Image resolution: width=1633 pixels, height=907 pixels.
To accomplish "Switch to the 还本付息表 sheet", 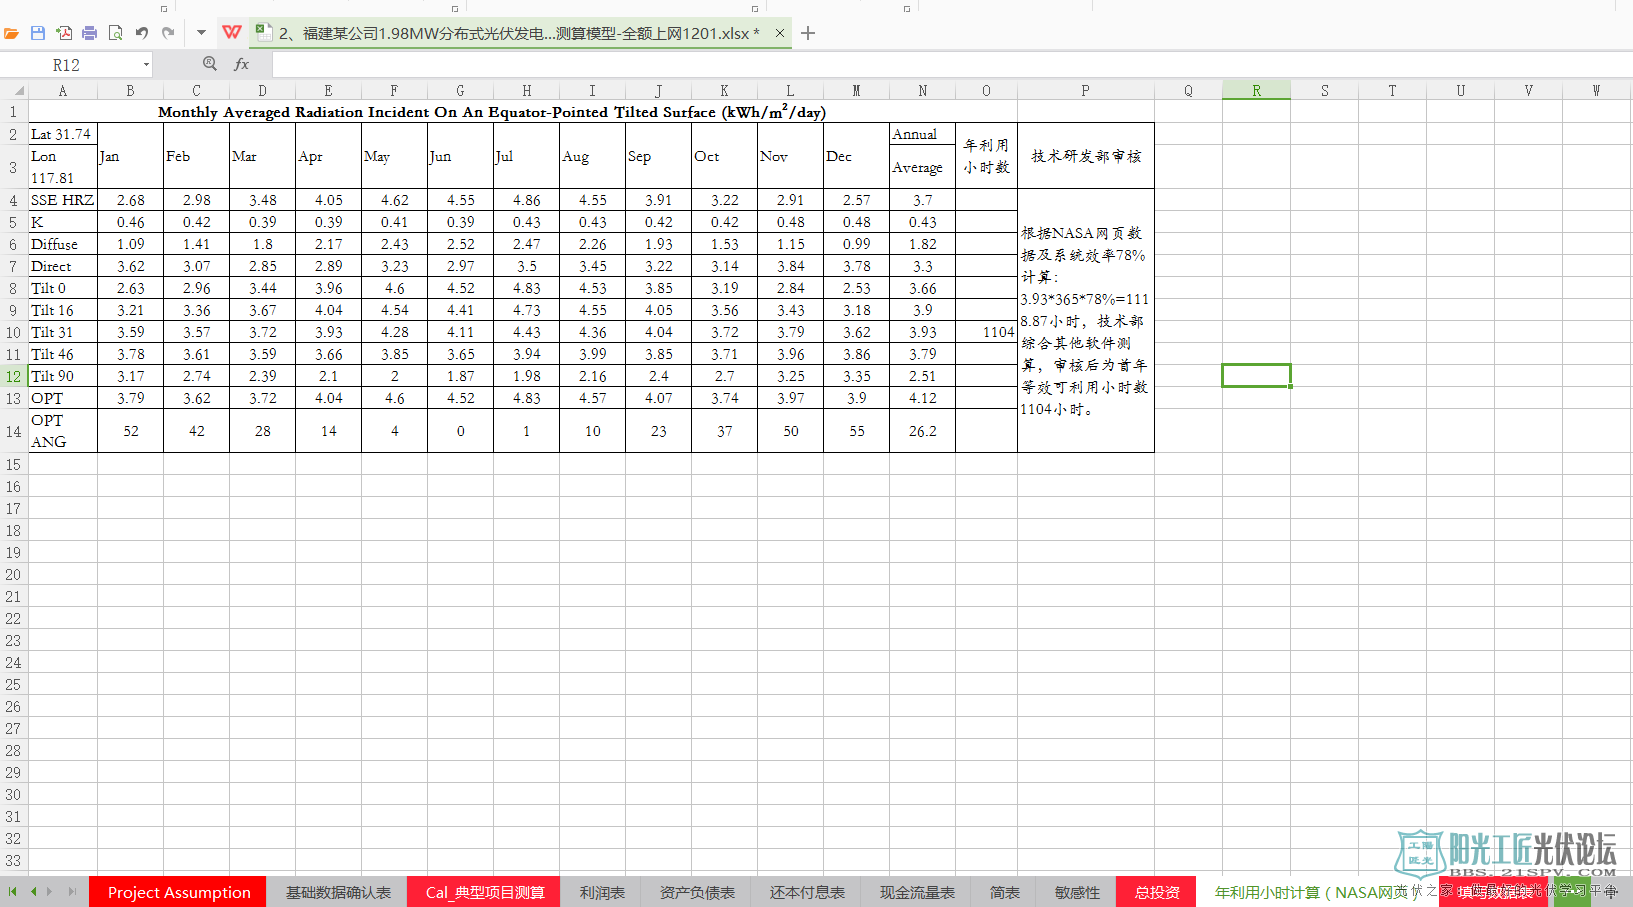I will tap(807, 892).
